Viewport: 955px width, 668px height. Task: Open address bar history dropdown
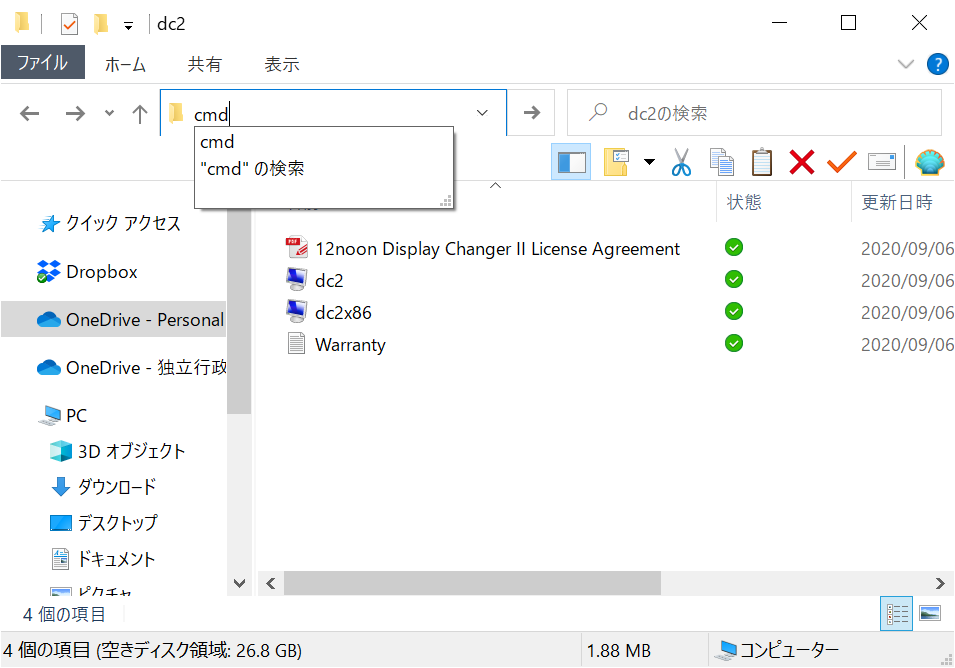coord(482,113)
